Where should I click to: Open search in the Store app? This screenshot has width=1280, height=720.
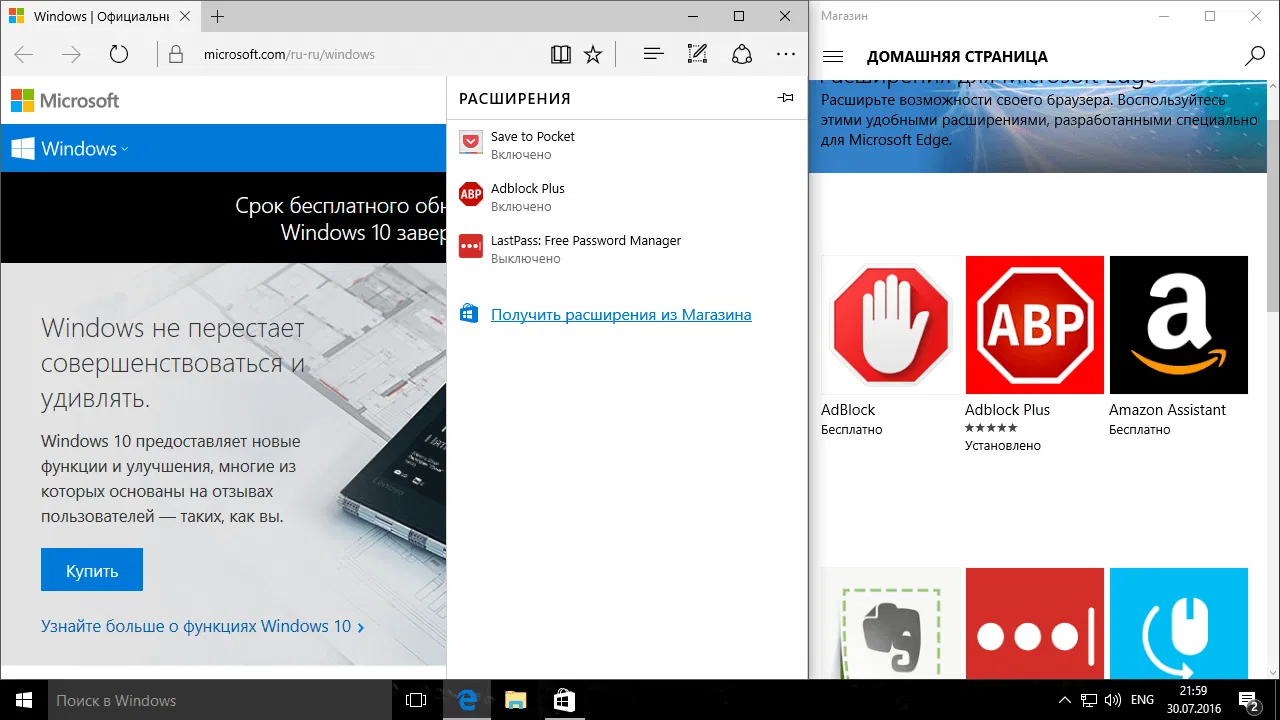pos(1255,56)
